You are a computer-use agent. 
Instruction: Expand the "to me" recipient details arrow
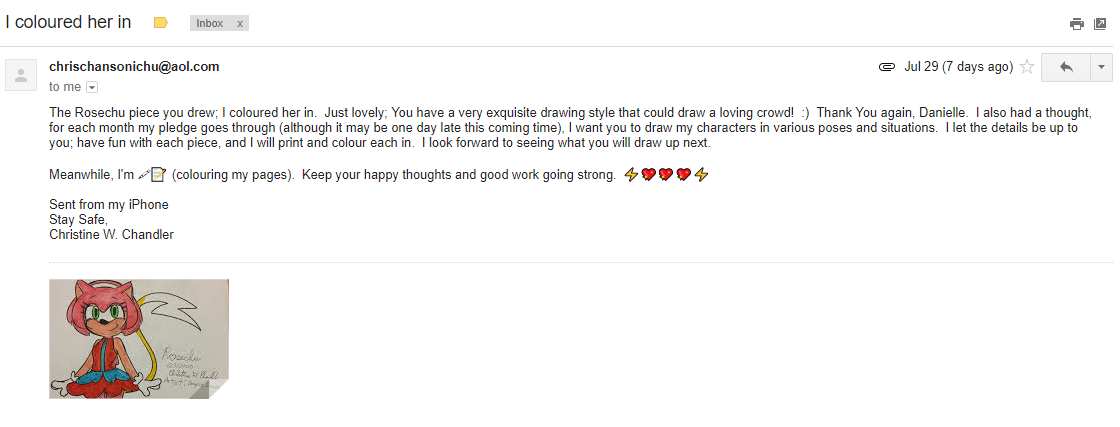(92, 87)
